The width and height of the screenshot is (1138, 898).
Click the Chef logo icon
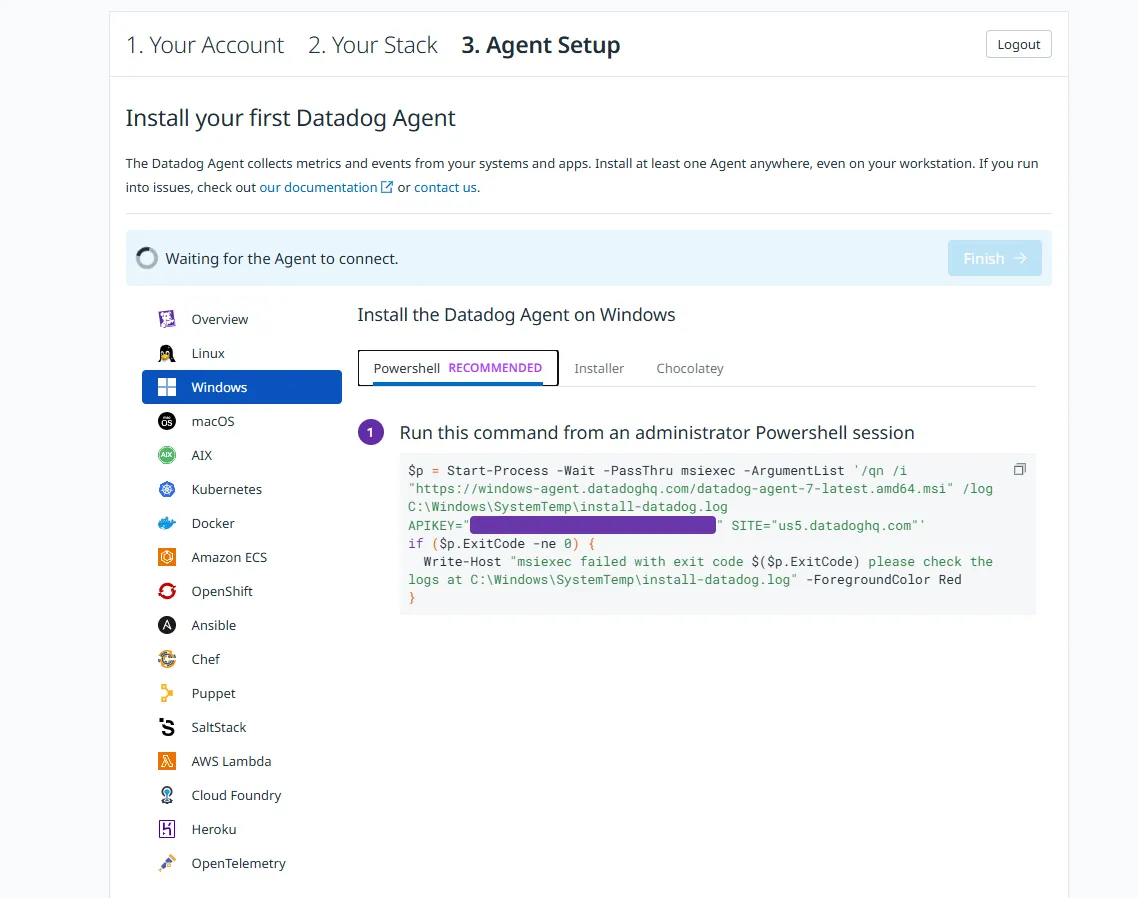(x=167, y=659)
